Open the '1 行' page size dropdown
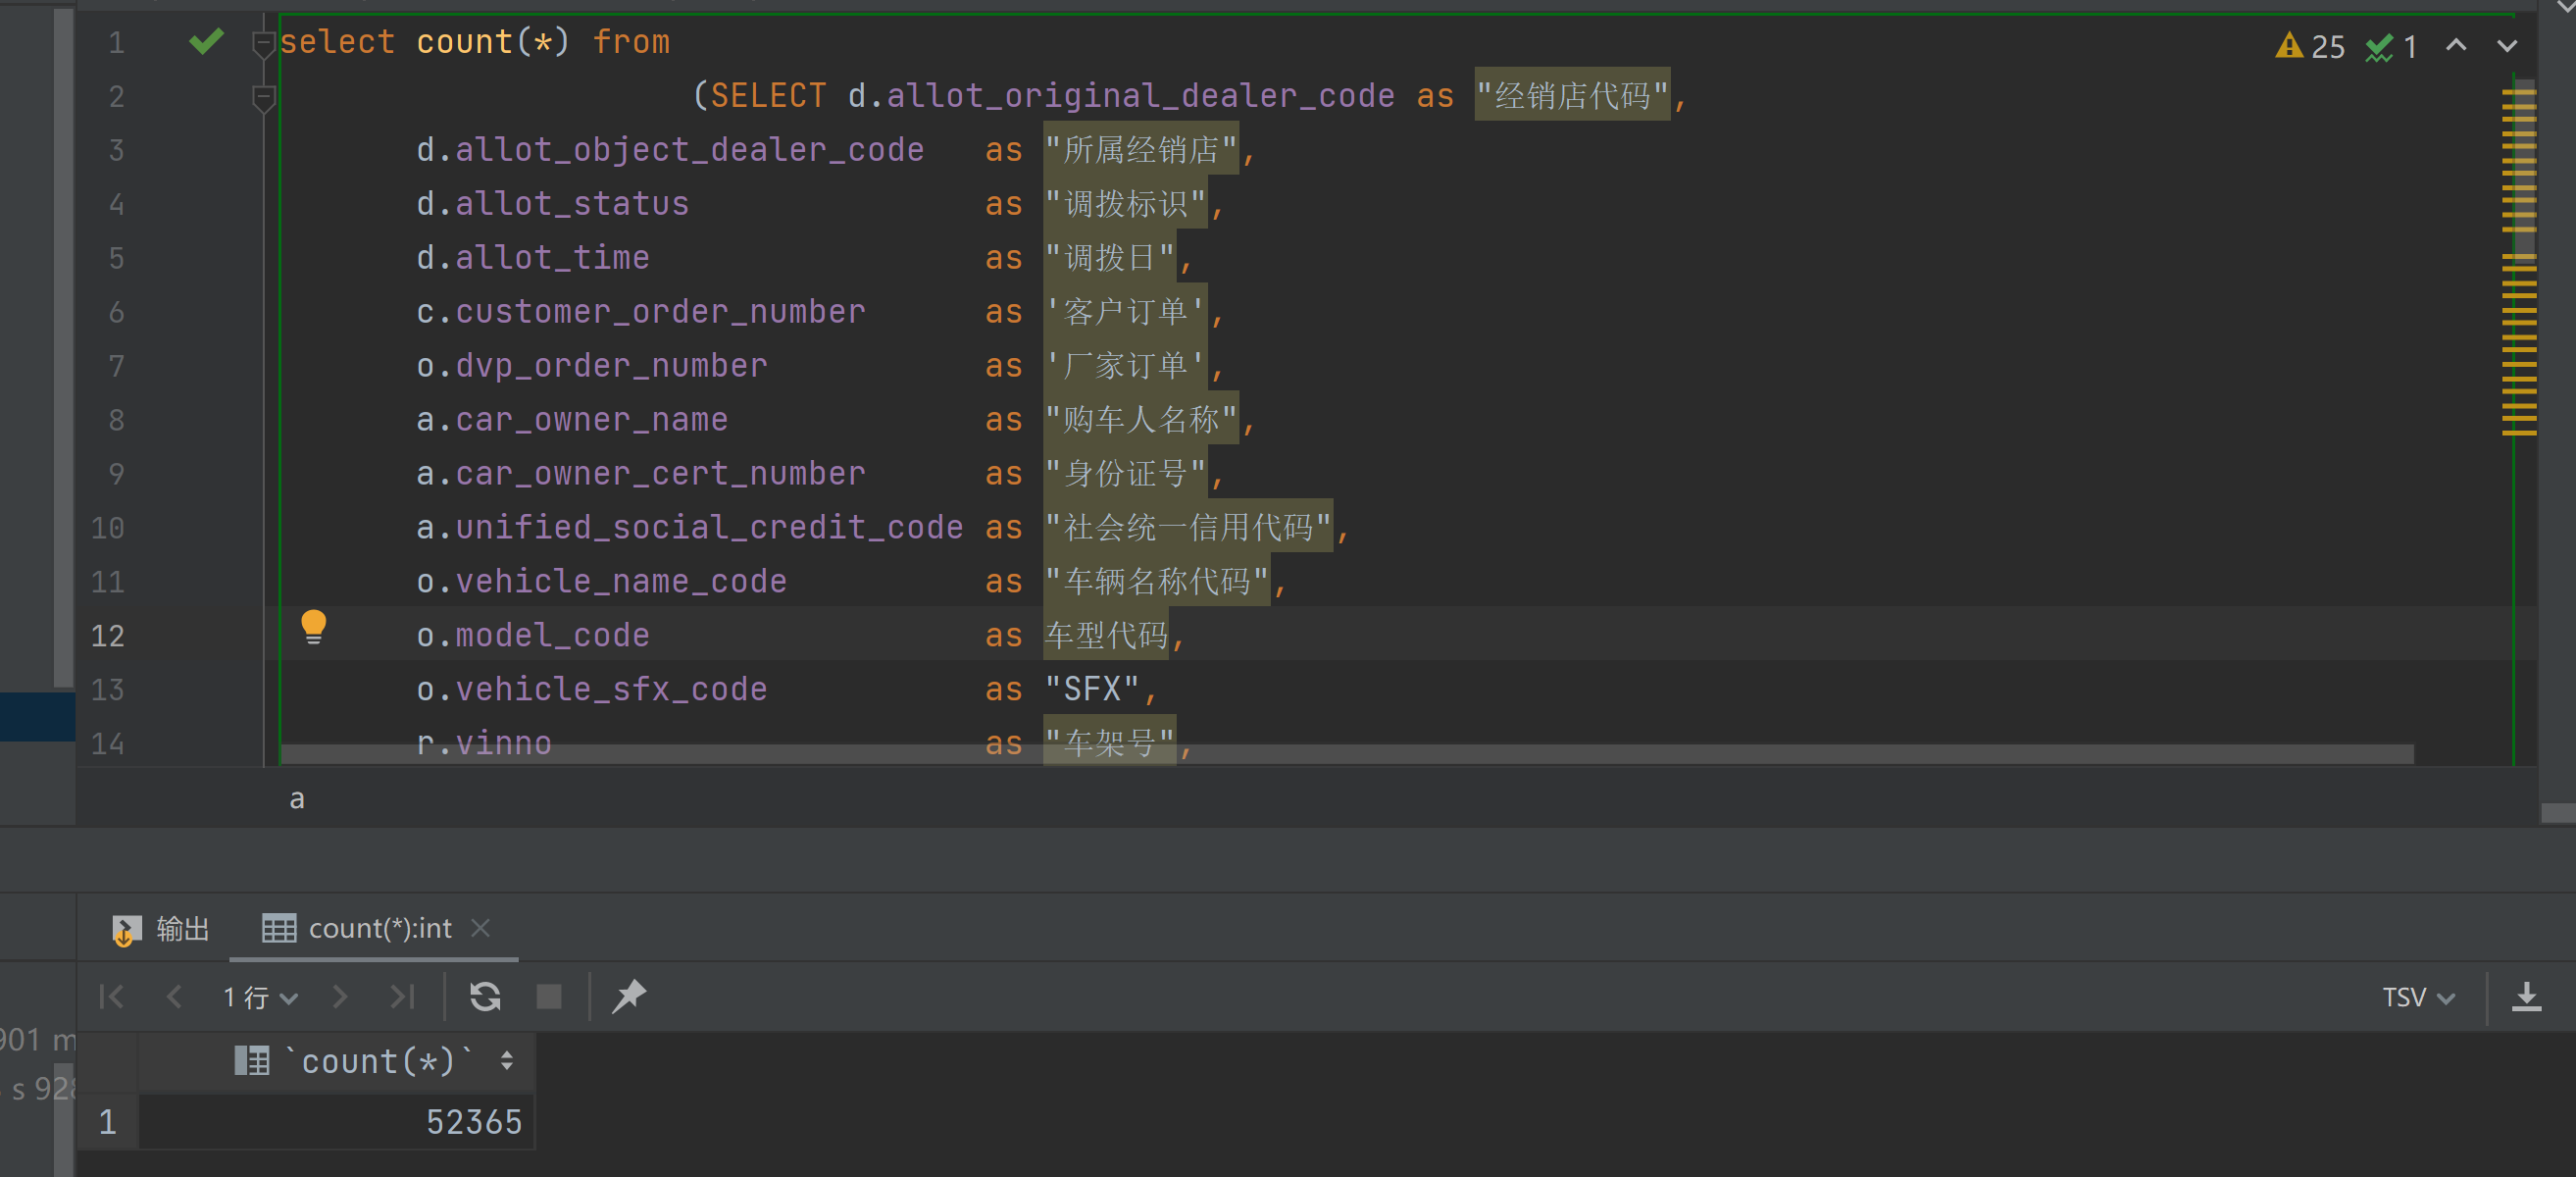The height and width of the screenshot is (1177, 2576). (260, 997)
